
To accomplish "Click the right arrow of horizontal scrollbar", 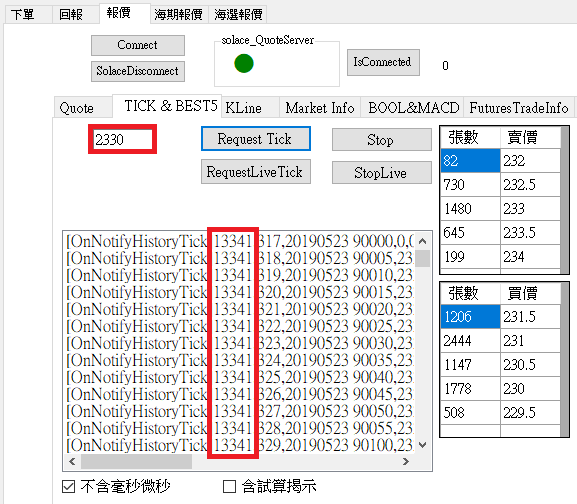I will 406,461.
